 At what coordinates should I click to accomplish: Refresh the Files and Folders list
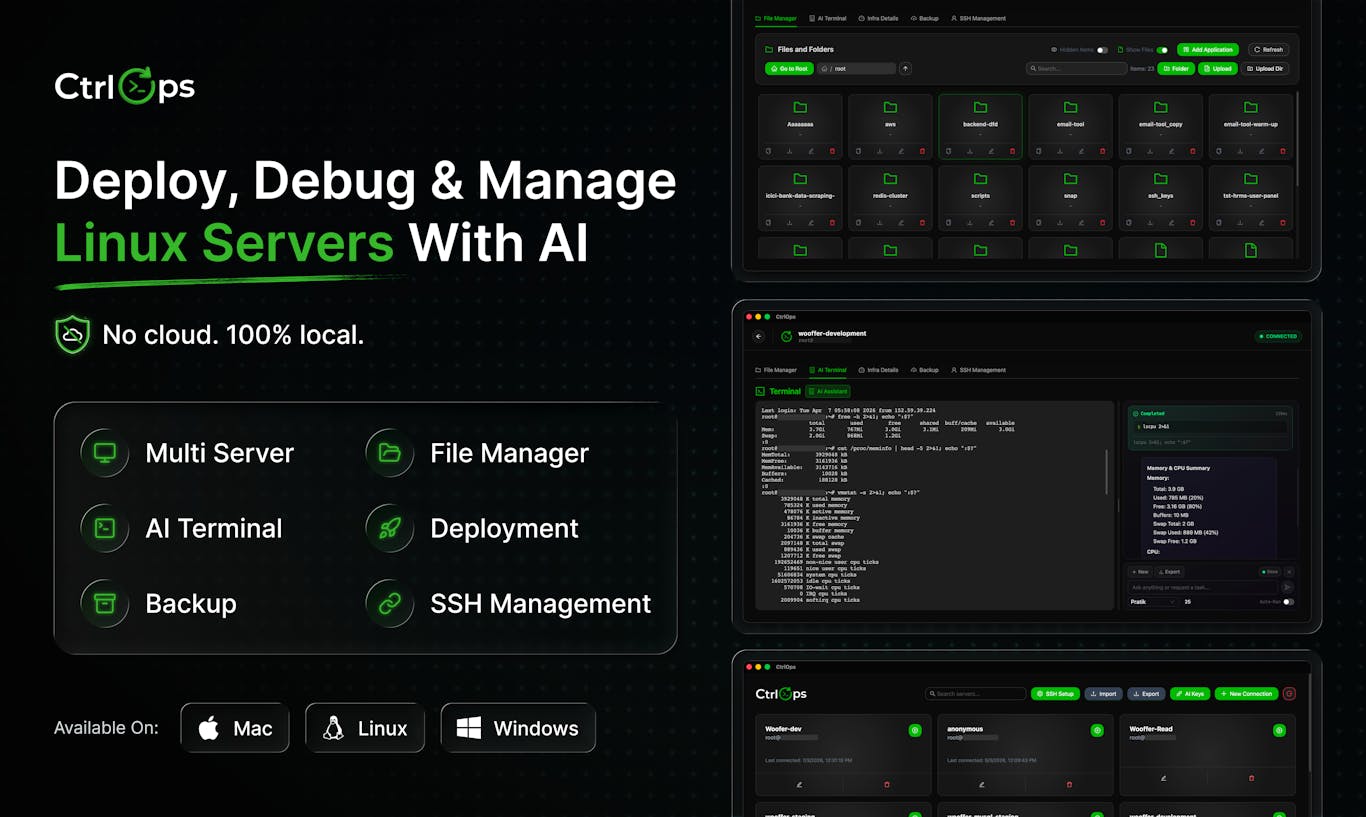point(1268,49)
